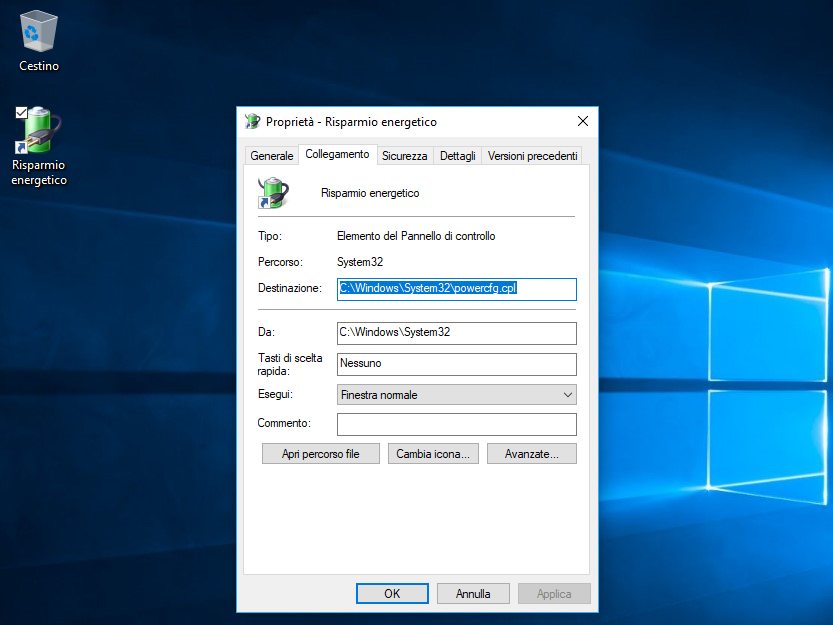
Task: Click the battery icon in the dialog title bar
Action: [253, 121]
